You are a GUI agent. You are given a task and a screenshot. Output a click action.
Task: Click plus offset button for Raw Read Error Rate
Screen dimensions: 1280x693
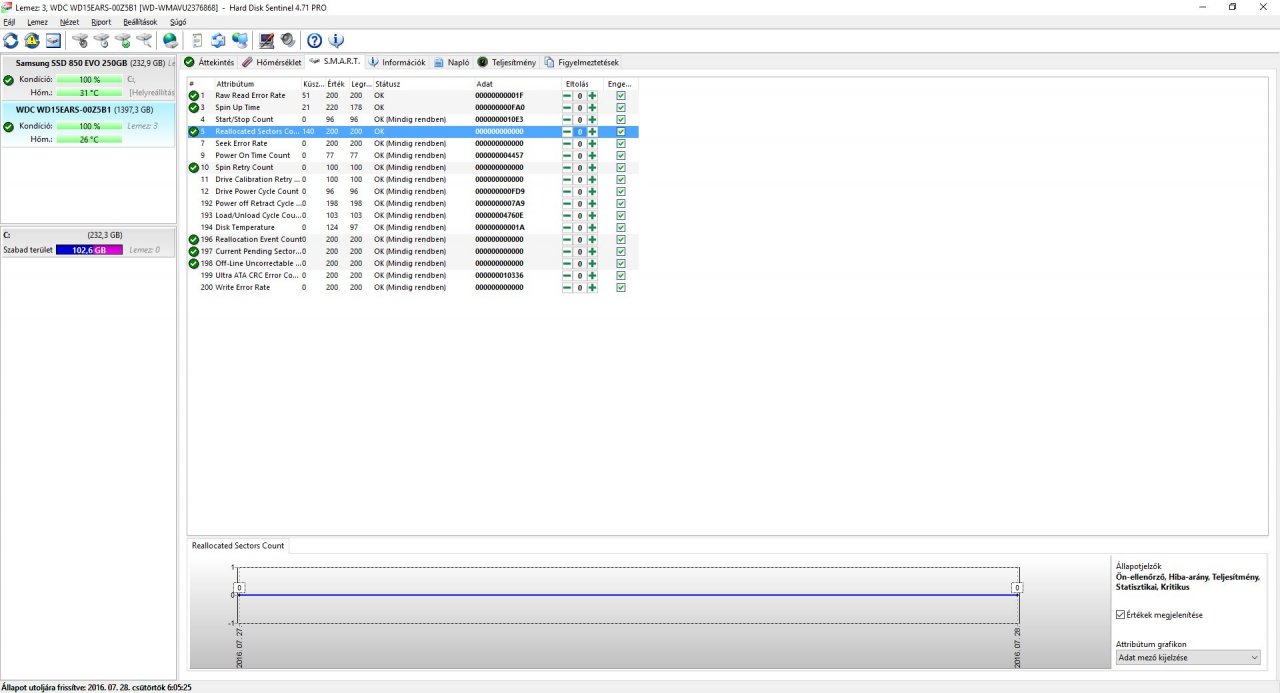click(592, 96)
